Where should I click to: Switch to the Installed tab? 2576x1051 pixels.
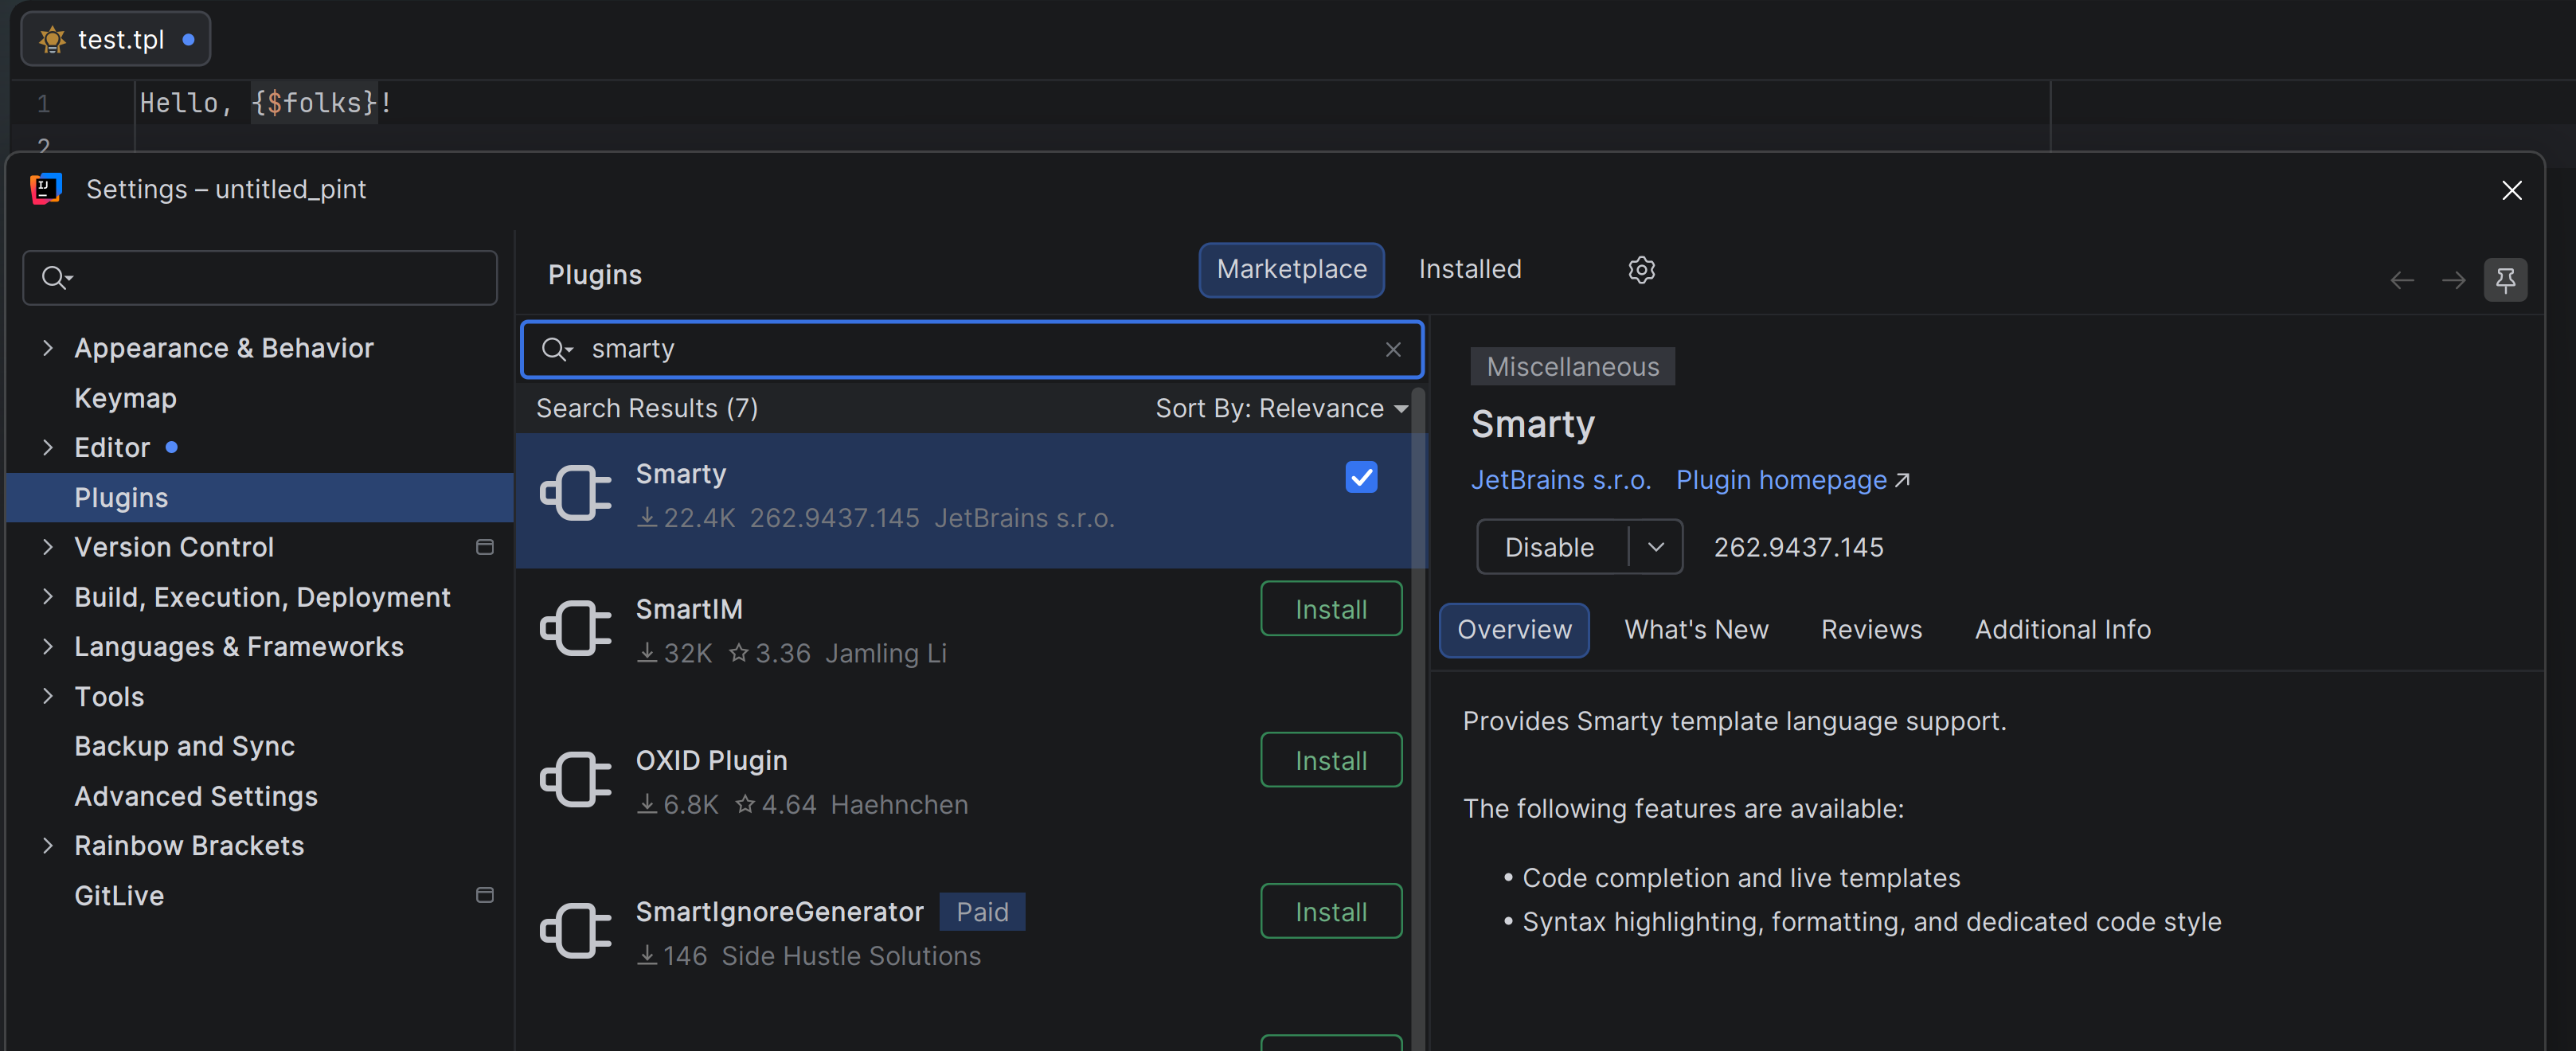click(x=1469, y=269)
